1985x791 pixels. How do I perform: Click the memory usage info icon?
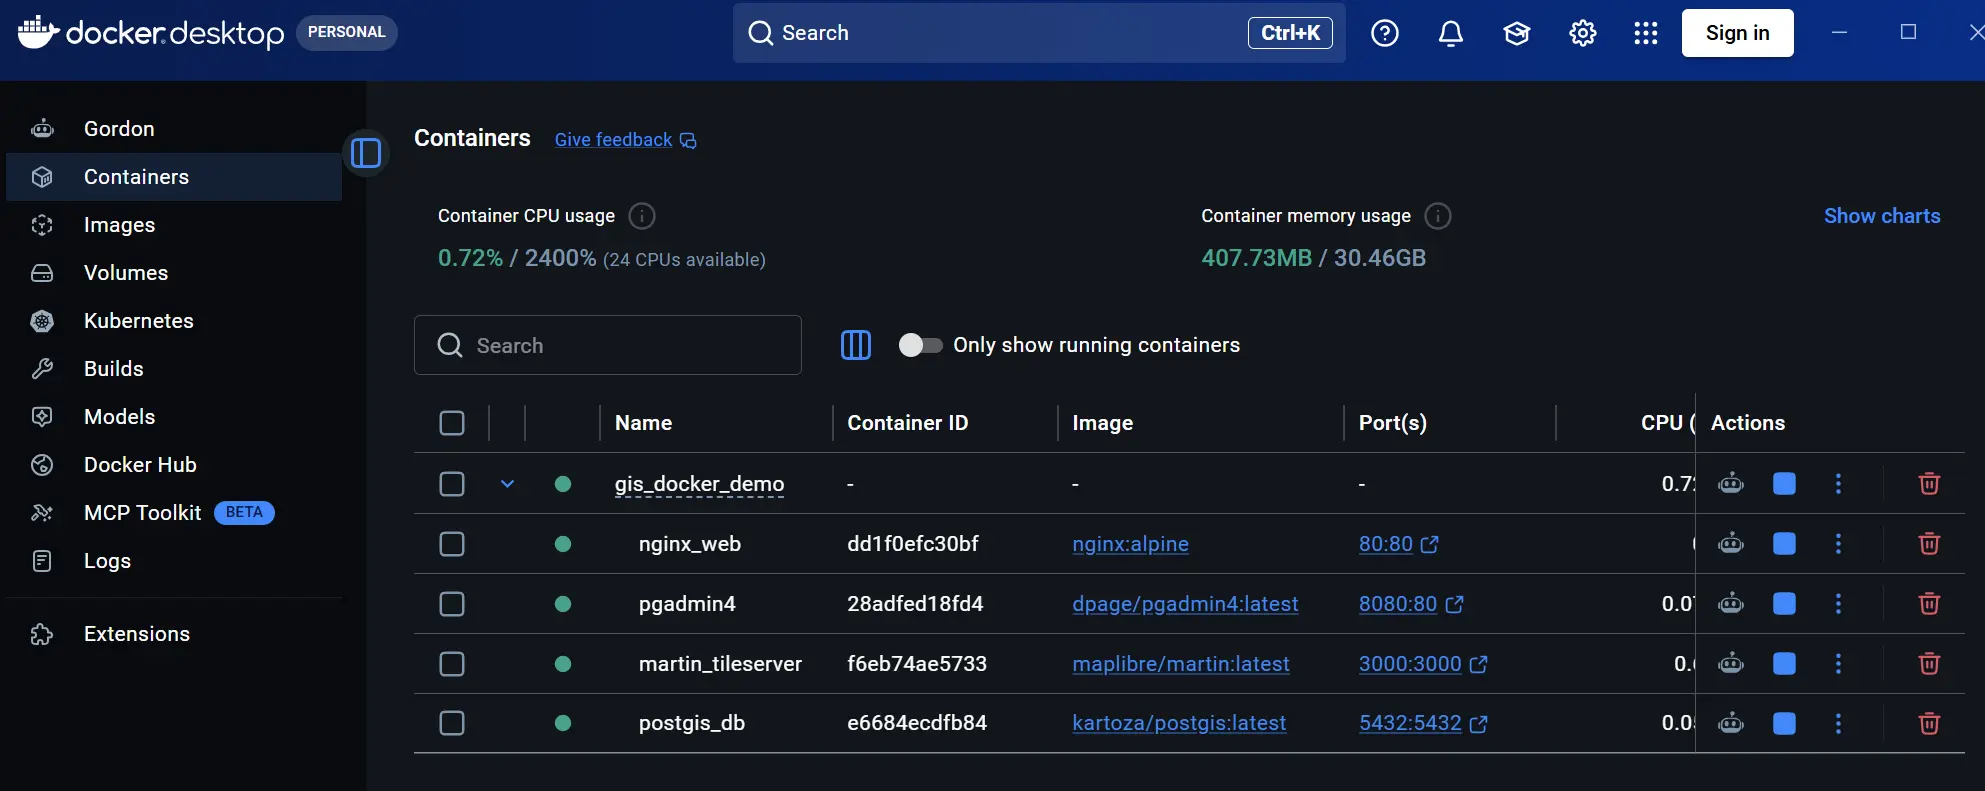tap(1437, 216)
